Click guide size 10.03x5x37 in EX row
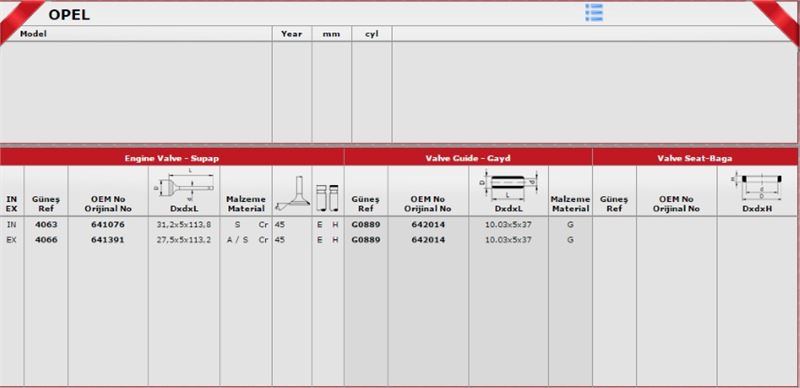This screenshot has height=388, width=800. click(x=508, y=239)
